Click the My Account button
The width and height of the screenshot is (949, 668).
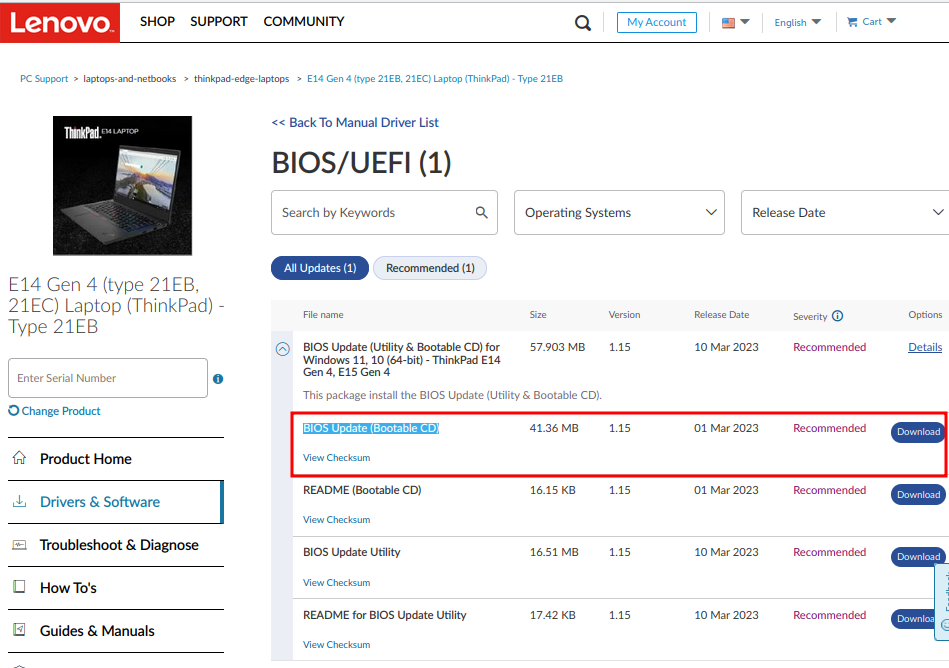pos(657,22)
